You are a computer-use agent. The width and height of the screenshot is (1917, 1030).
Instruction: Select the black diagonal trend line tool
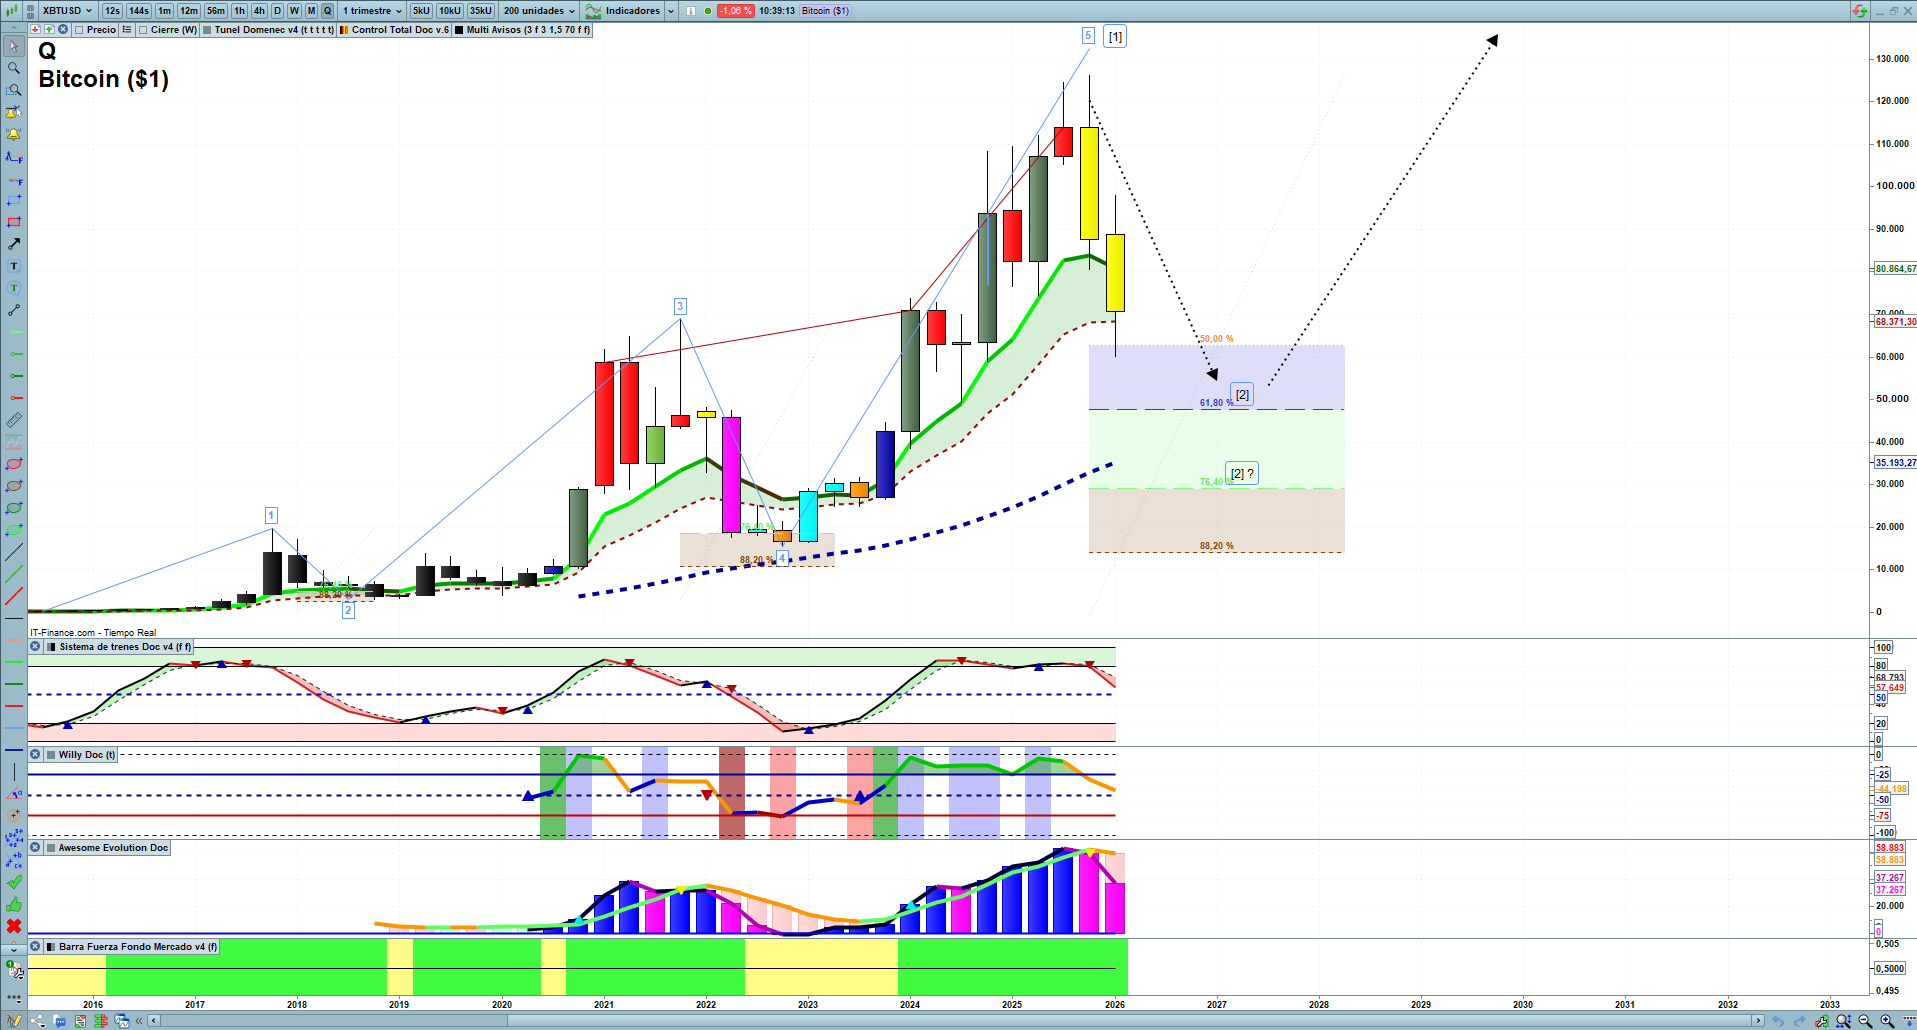point(14,552)
